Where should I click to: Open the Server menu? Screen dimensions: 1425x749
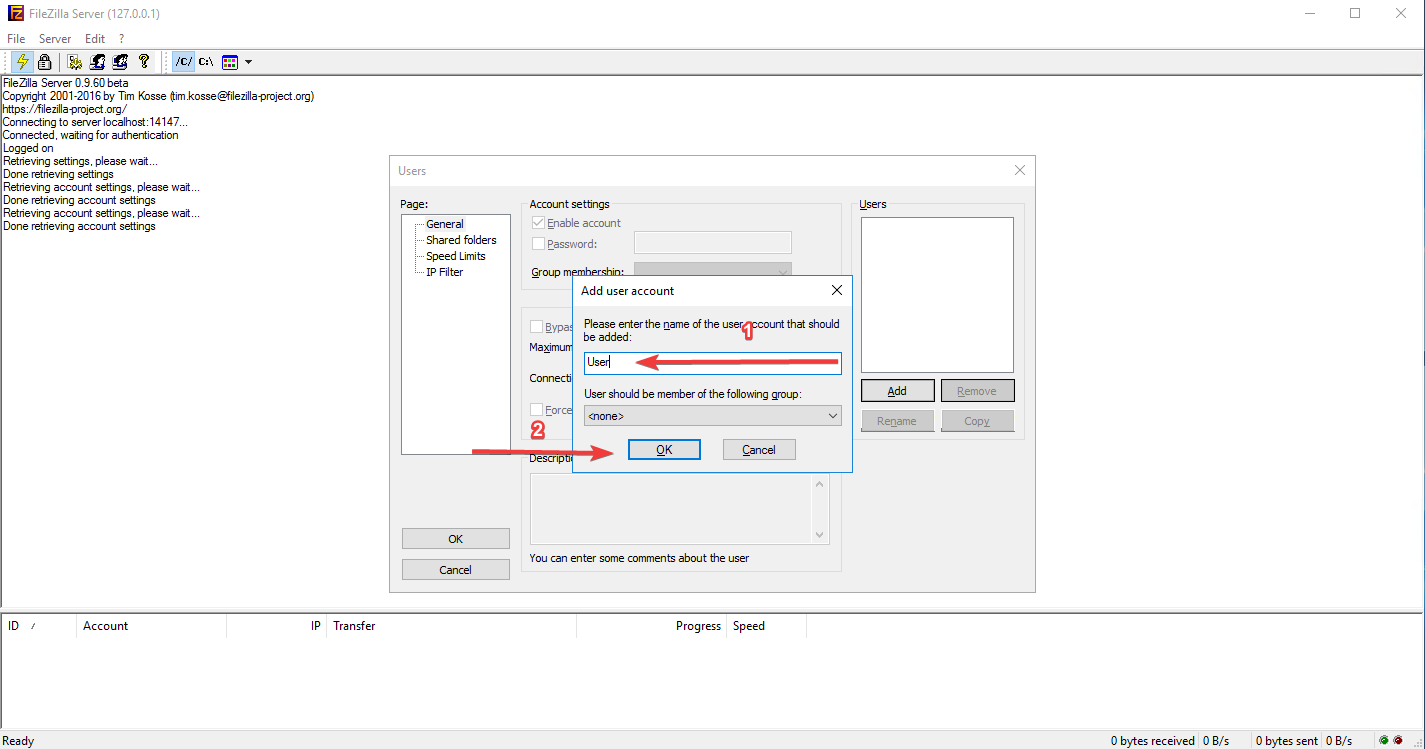[x=55, y=39]
